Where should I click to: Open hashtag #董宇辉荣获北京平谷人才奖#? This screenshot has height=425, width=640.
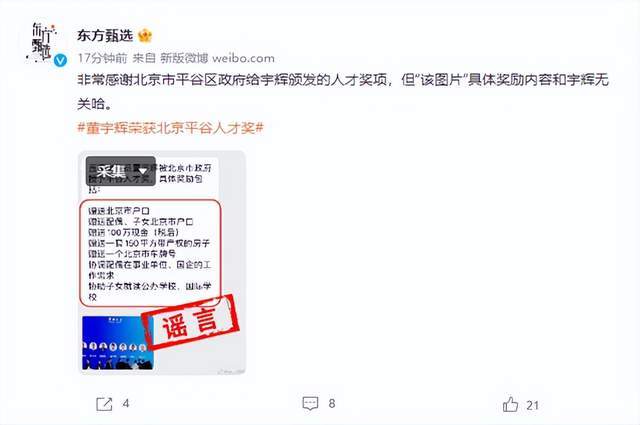[170, 128]
